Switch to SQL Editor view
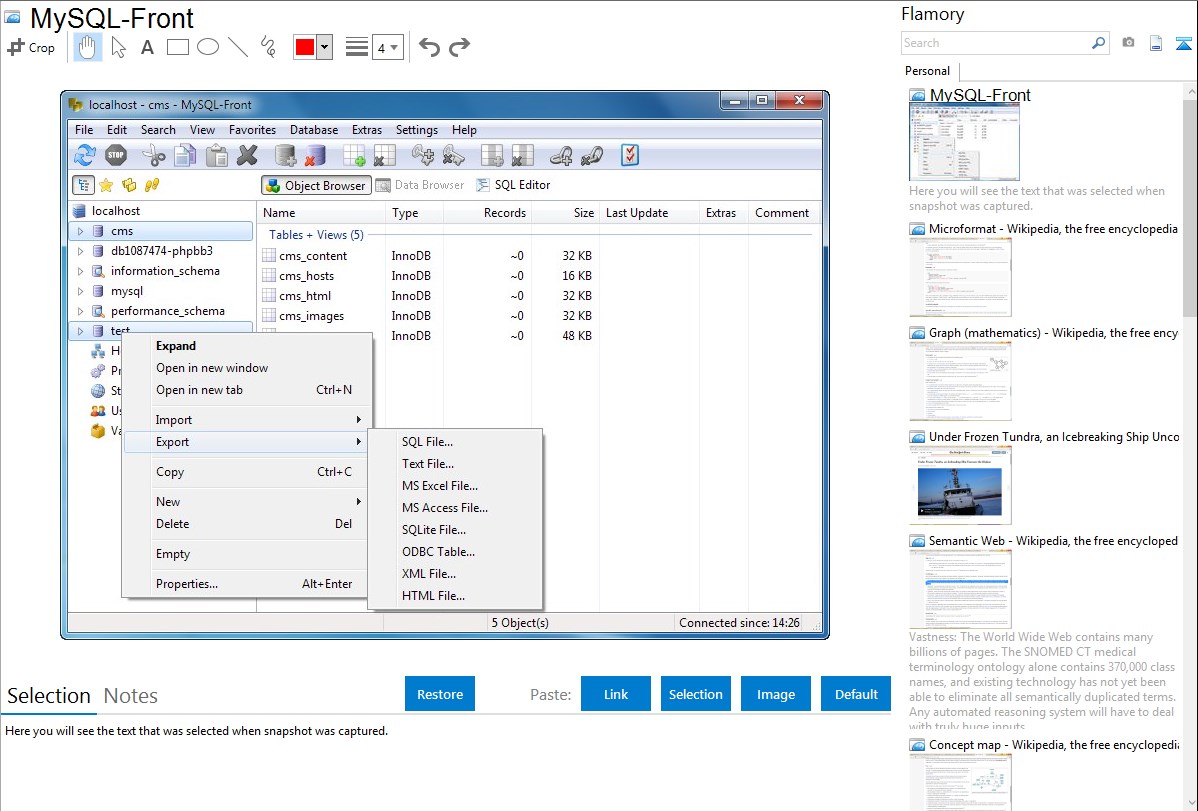The height and width of the screenshot is (811, 1198). tap(513, 185)
